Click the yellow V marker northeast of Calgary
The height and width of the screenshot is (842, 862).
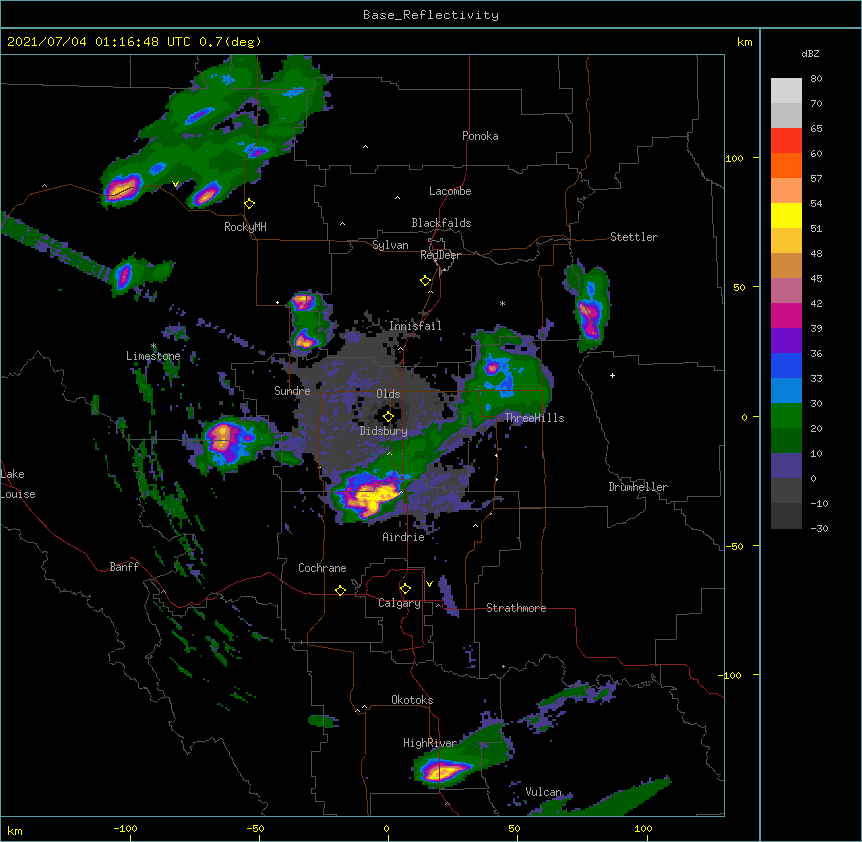click(429, 584)
